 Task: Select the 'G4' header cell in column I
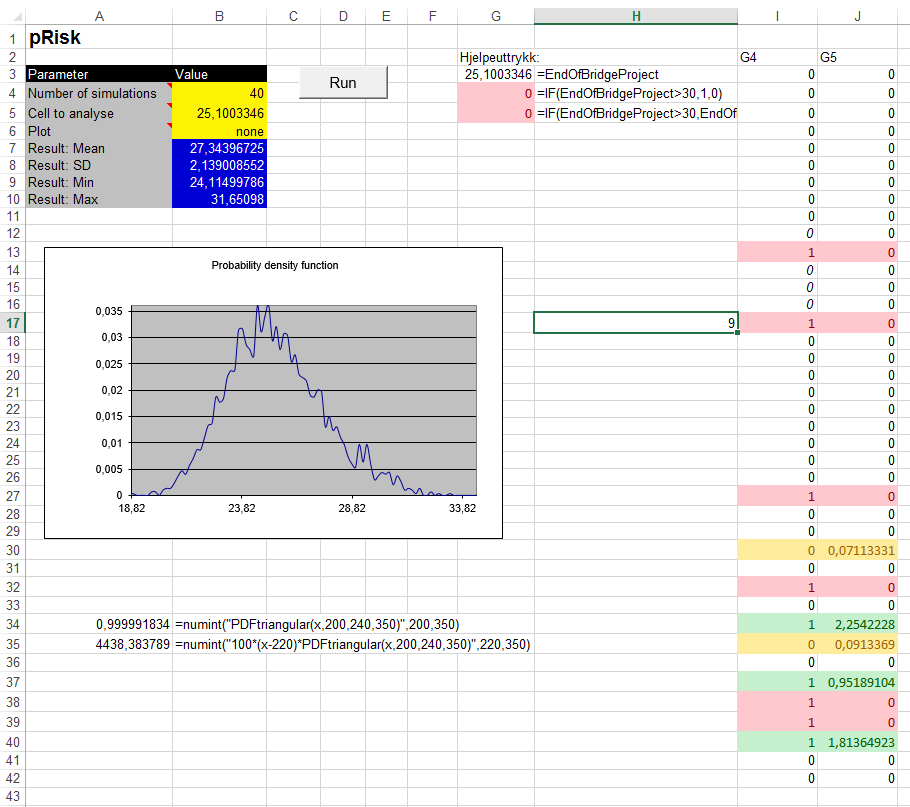pyautogui.click(x=778, y=57)
